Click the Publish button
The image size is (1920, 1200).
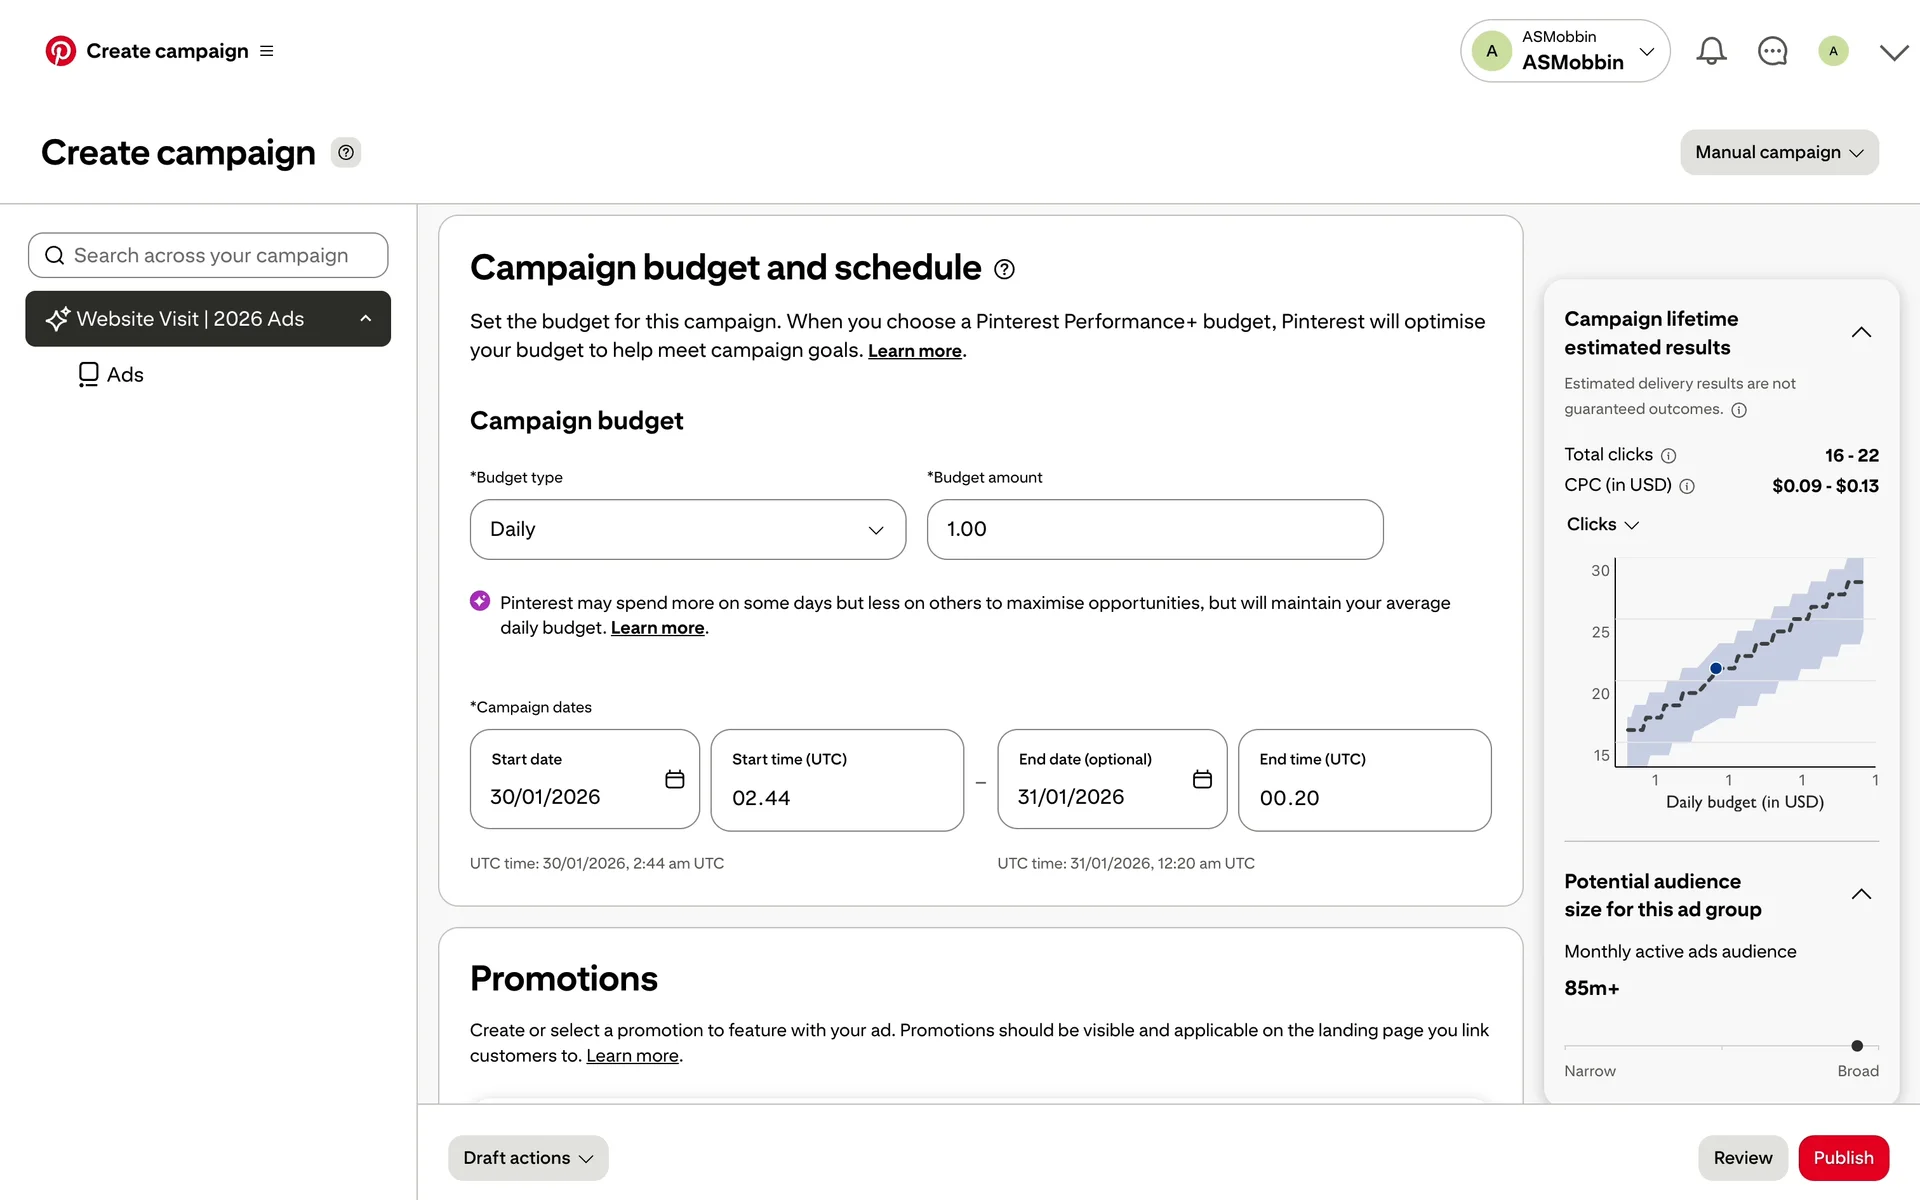pos(1843,1157)
